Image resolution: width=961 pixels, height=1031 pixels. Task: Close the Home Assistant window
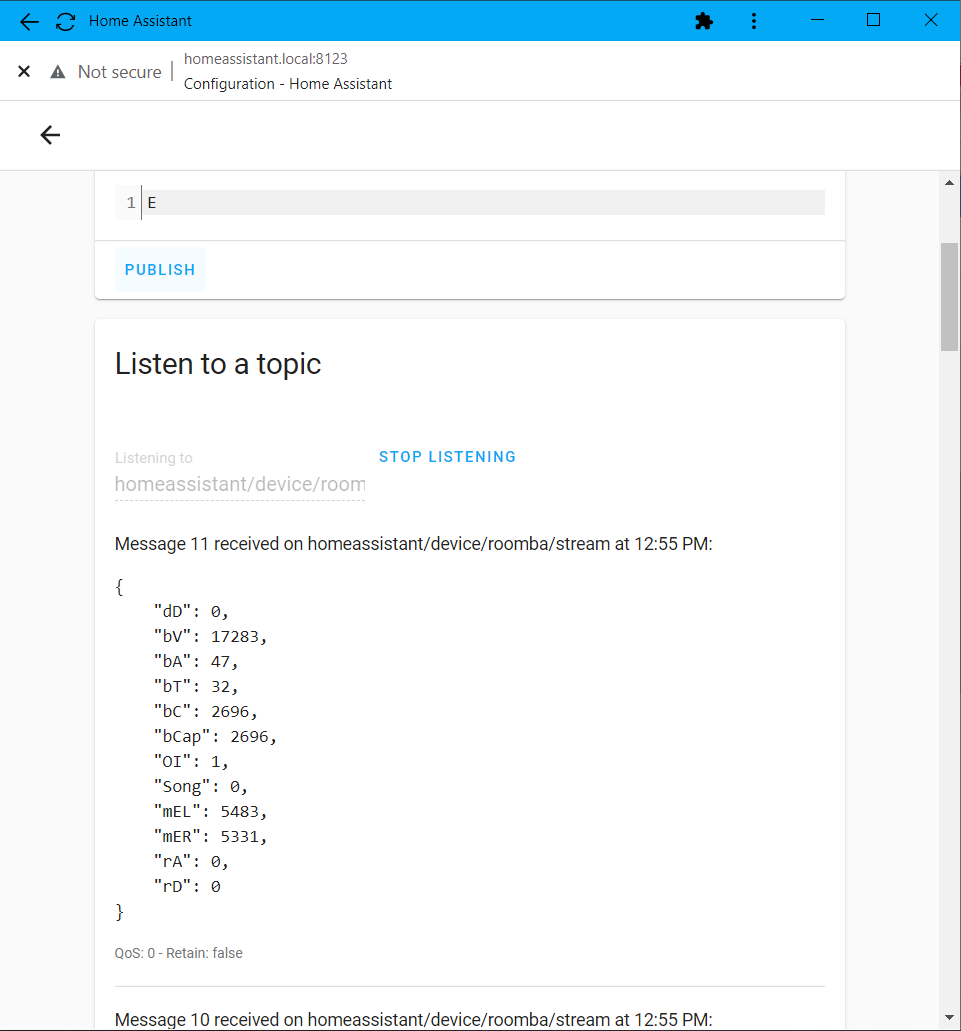(931, 20)
